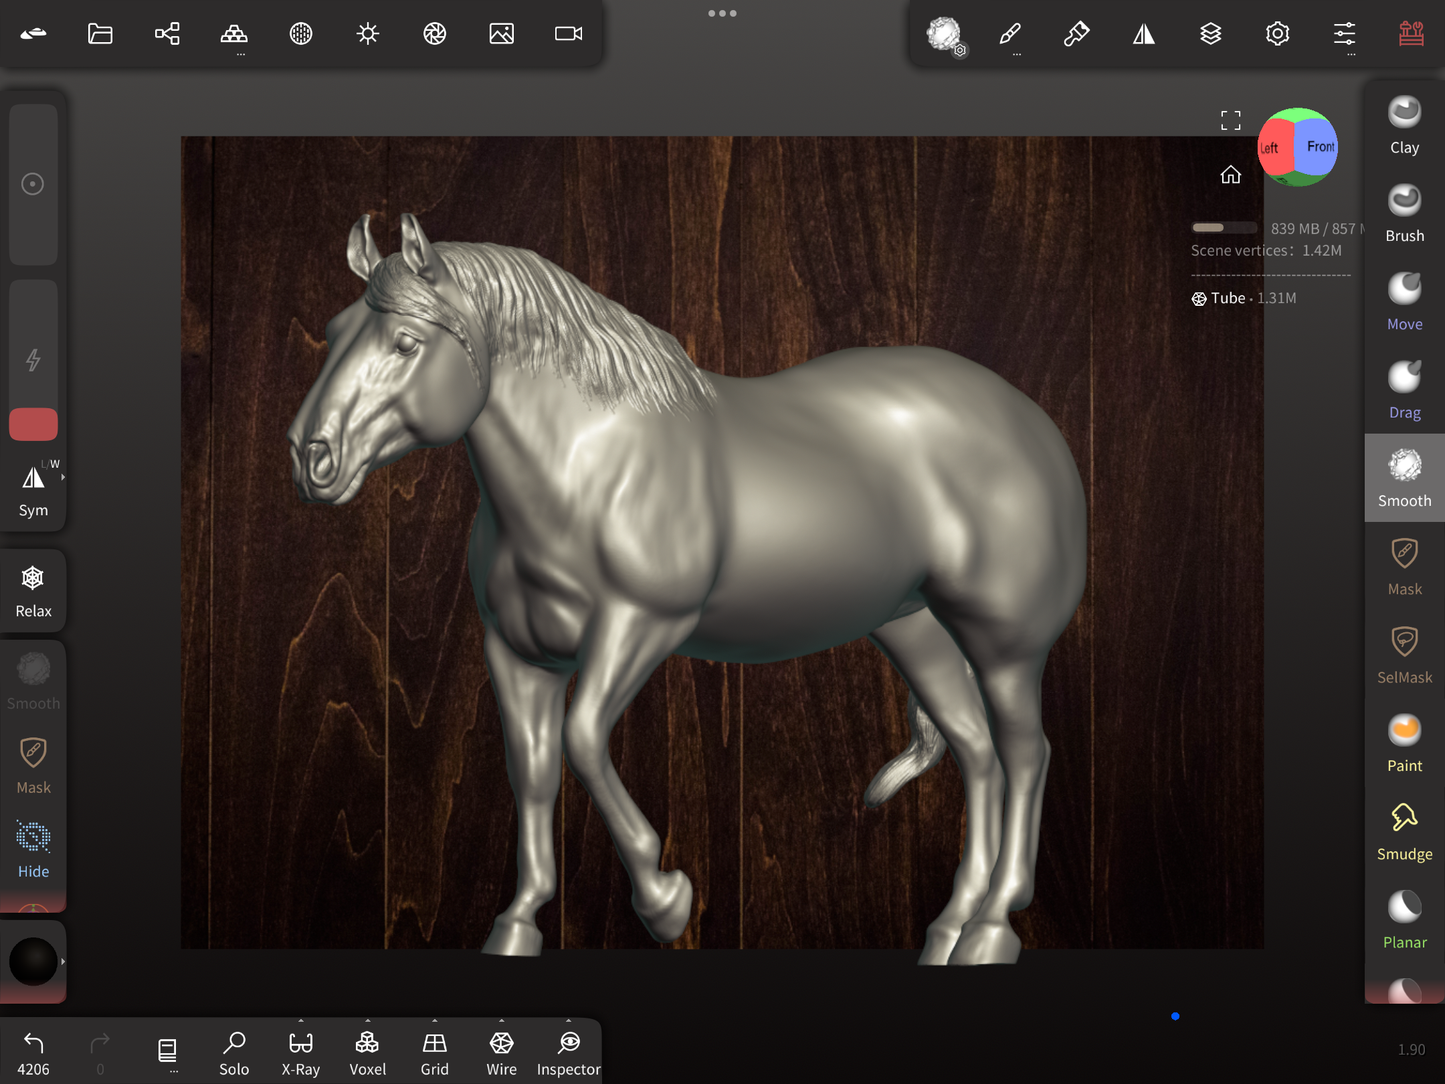Click the Relax button in left panel
1445x1084 pixels.
point(33,590)
